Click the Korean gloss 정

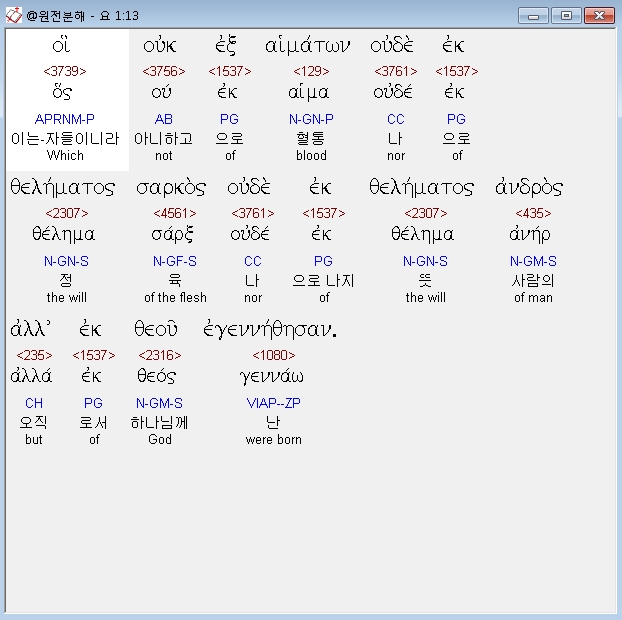tap(66, 280)
